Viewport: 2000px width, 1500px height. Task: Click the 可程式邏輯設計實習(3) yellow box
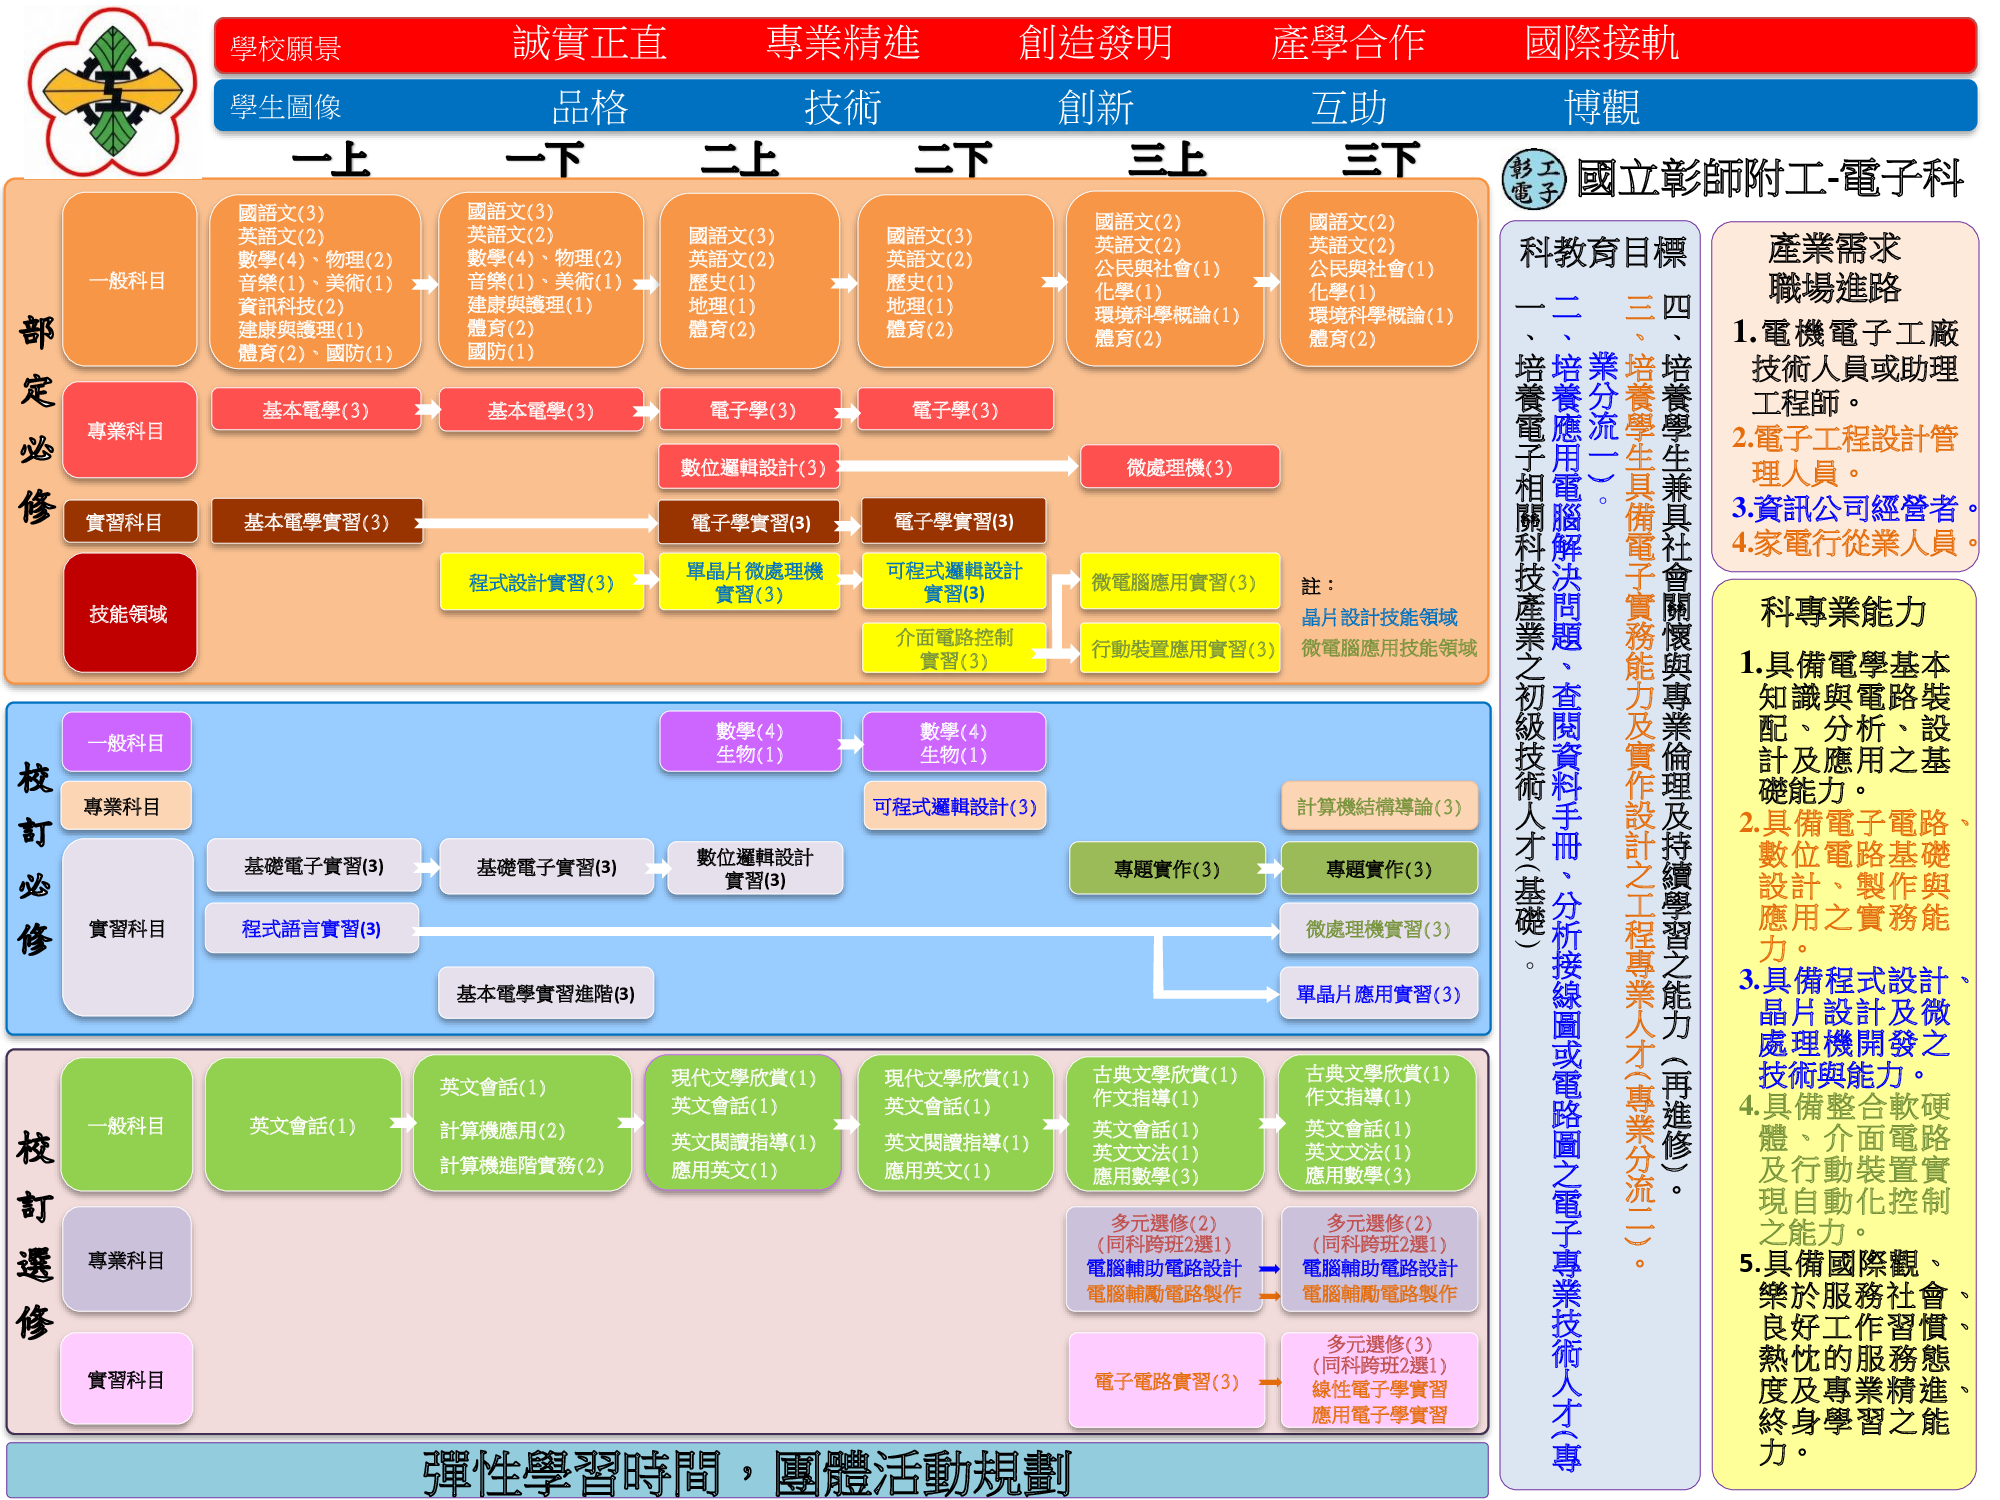953,582
